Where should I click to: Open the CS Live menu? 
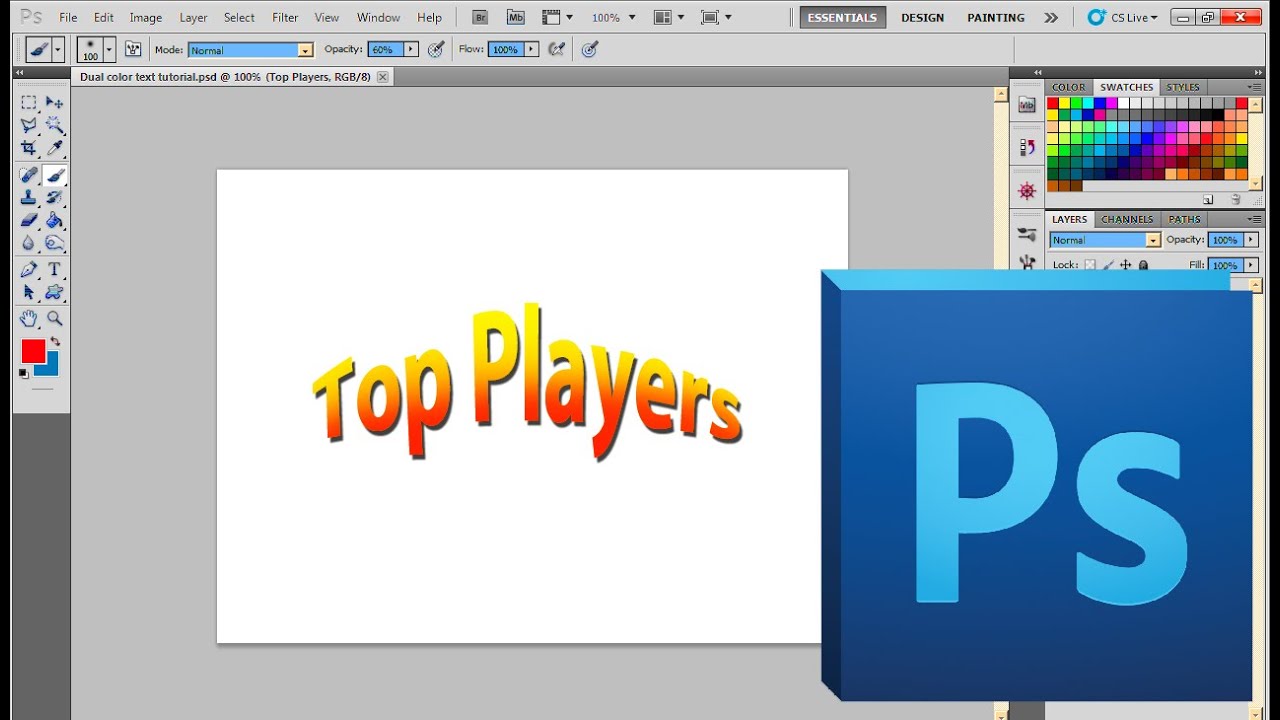coord(1122,17)
